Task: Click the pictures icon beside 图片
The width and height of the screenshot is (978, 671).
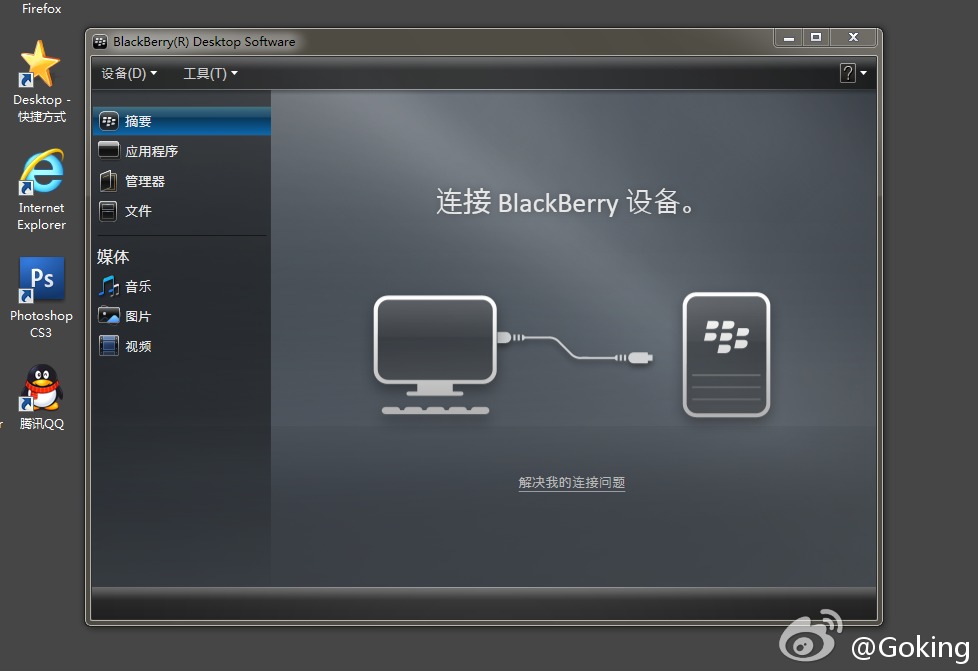Action: pyautogui.click(x=109, y=316)
